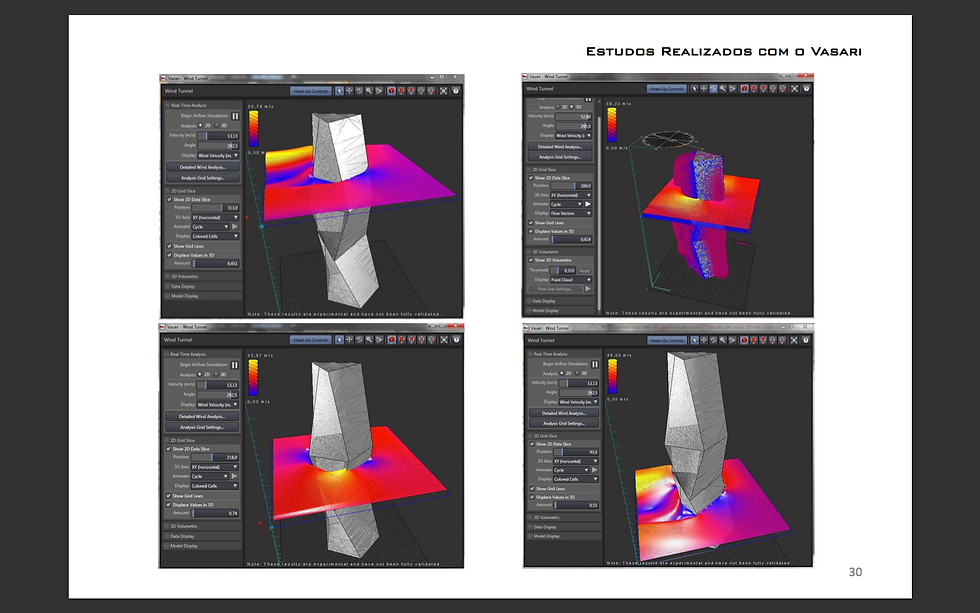Image resolution: width=980 pixels, height=613 pixels.
Task: Fit view to window in 55,79 m/s window
Action: tap(444, 91)
